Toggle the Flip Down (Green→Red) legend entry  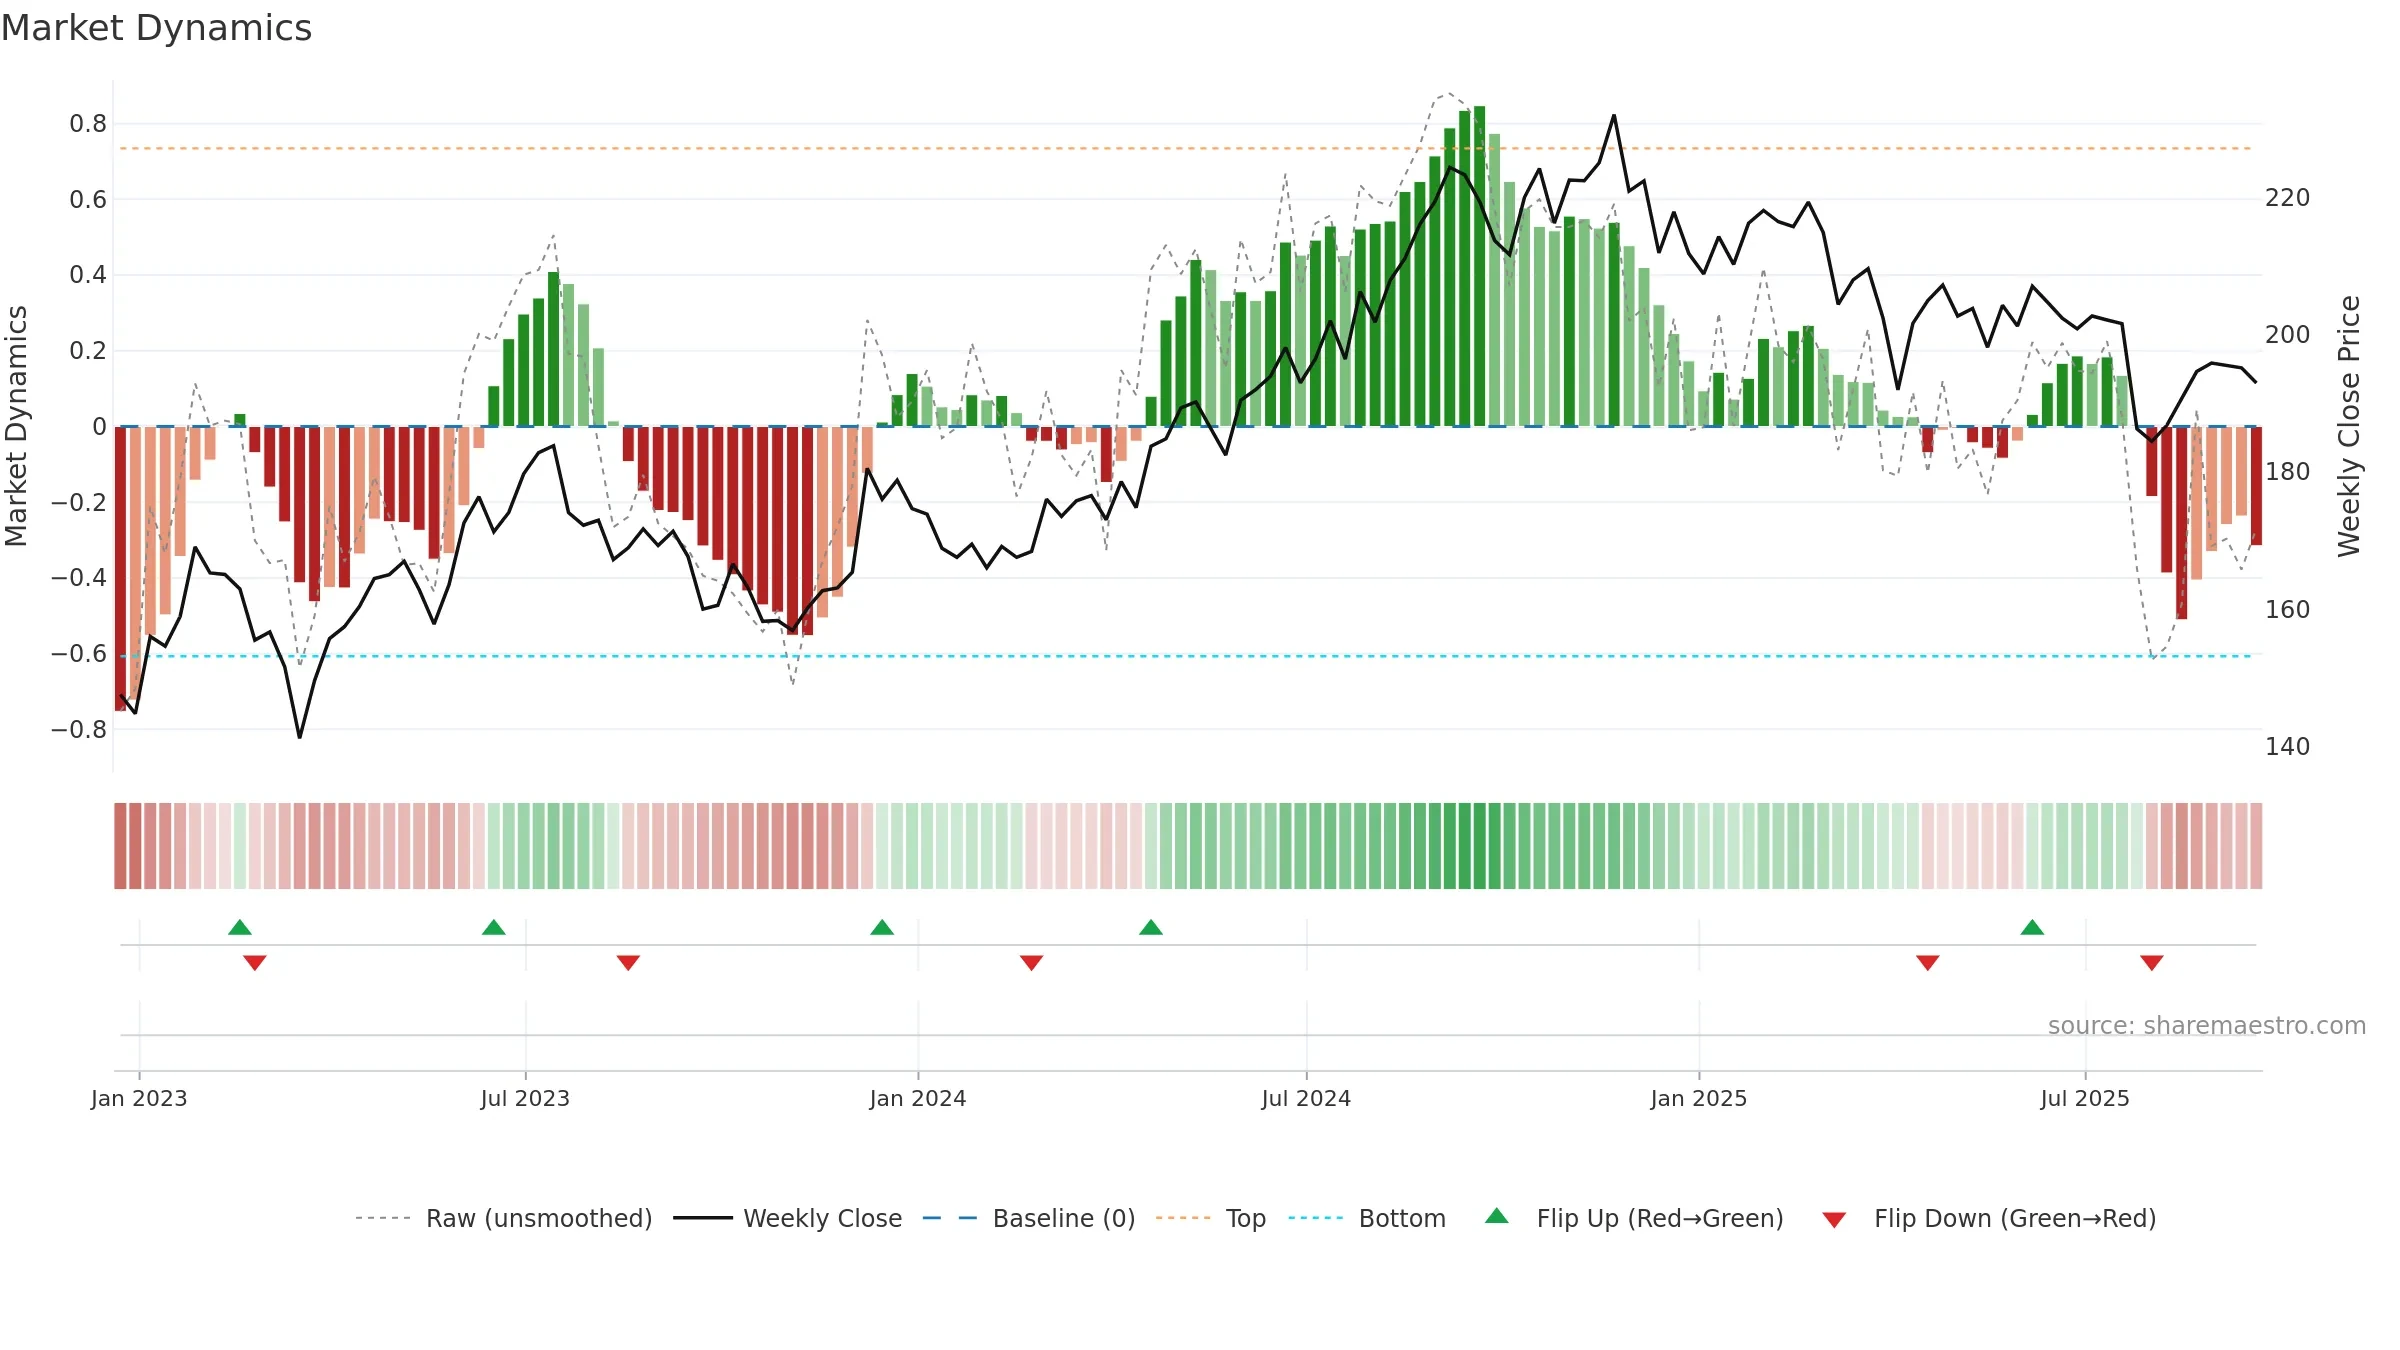pyautogui.click(x=1989, y=1218)
